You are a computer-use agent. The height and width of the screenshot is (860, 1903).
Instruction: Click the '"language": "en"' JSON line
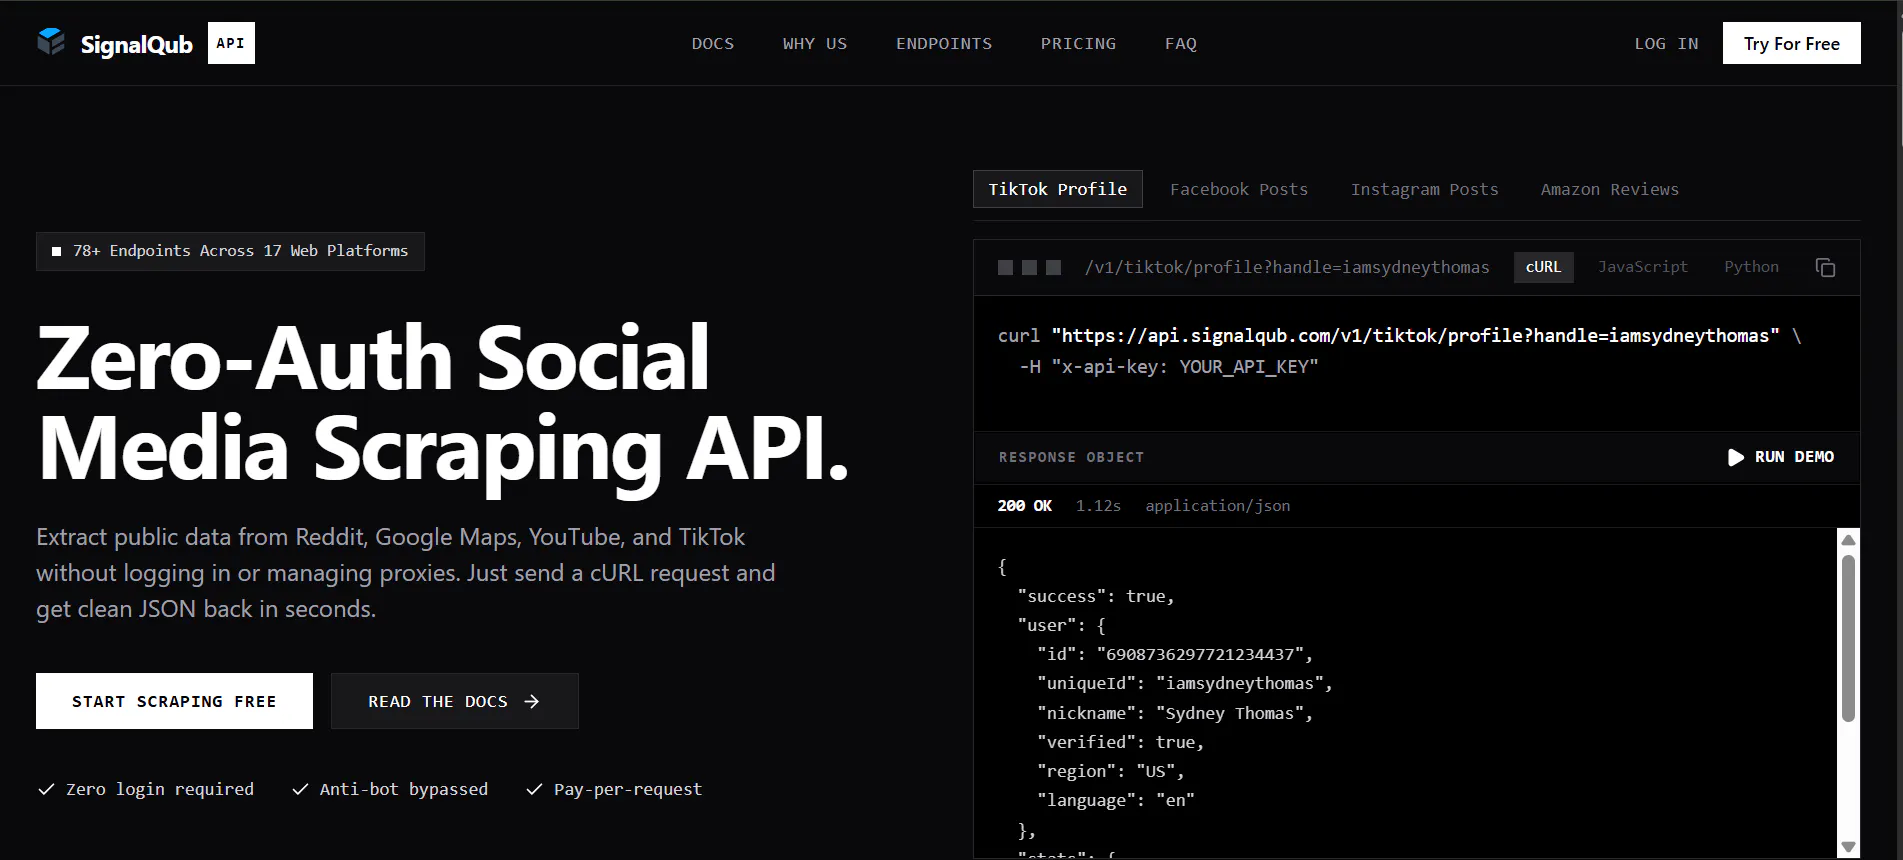tap(1116, 800)
